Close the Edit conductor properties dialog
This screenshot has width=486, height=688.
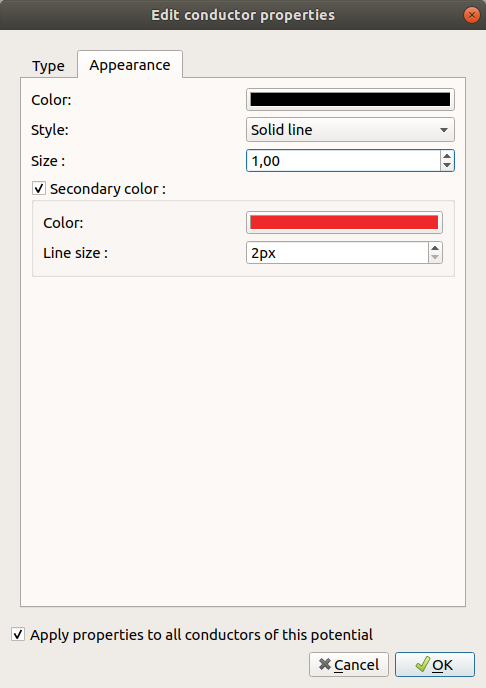(x=472, y=15)
